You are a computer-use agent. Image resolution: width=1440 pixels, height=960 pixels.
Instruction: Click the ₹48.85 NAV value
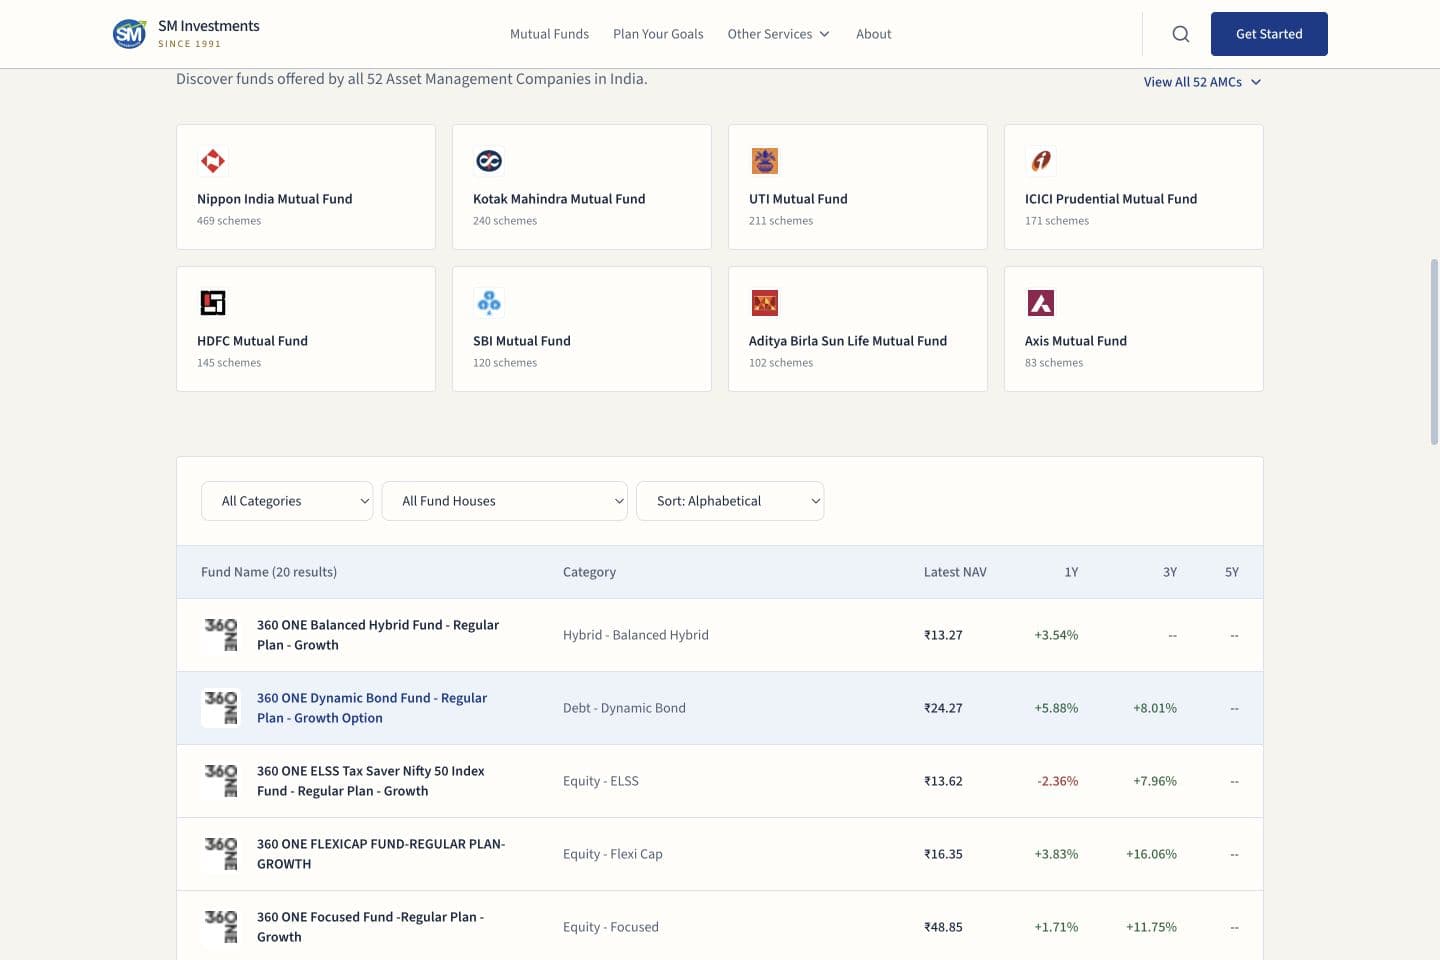click(943, 927)
